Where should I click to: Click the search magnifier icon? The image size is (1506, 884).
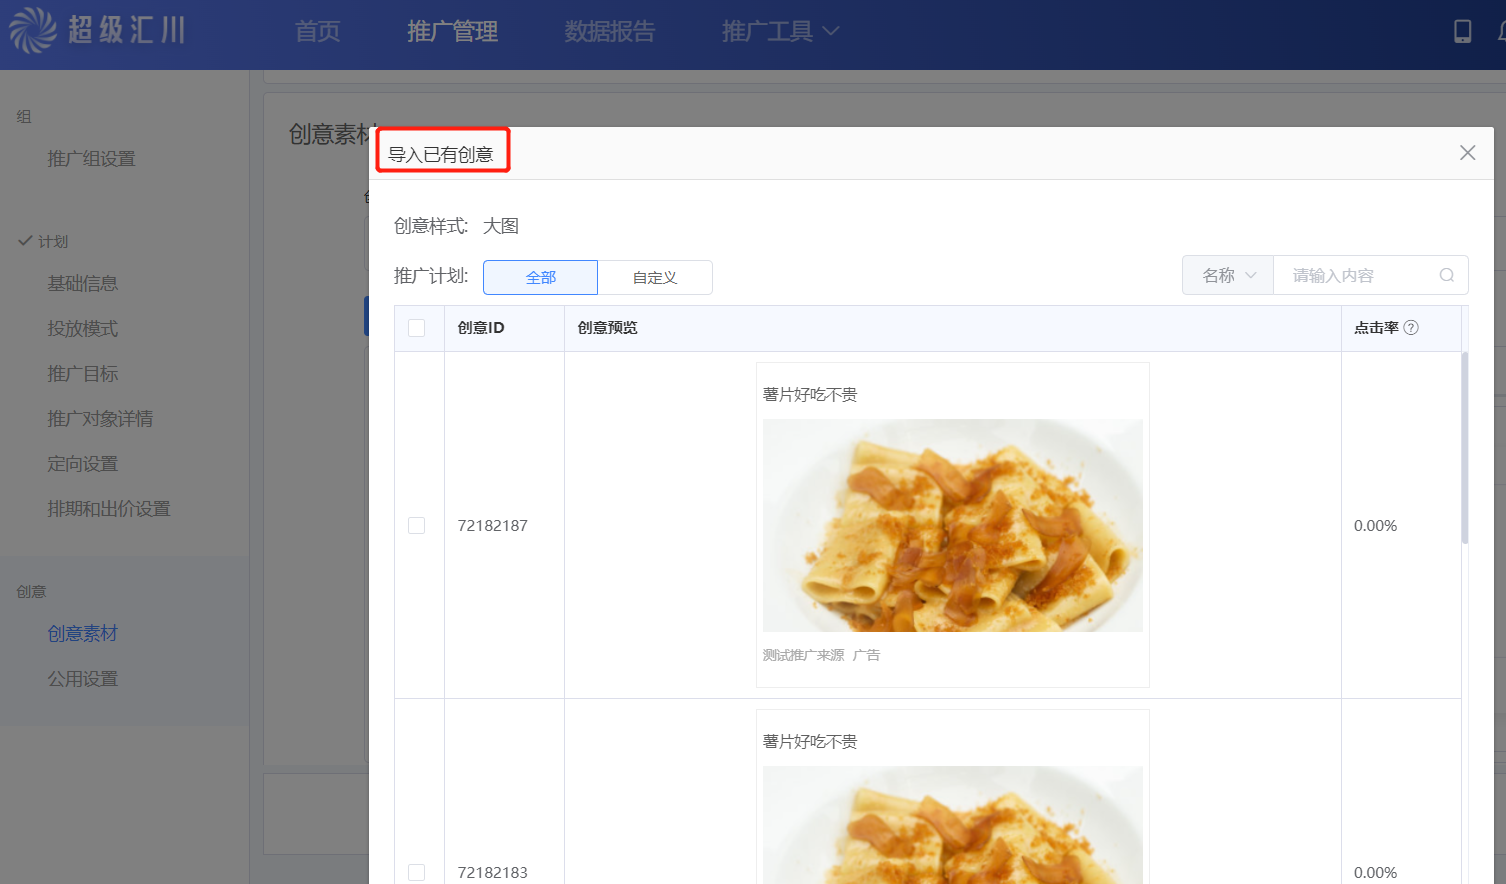coord(1446,275)
